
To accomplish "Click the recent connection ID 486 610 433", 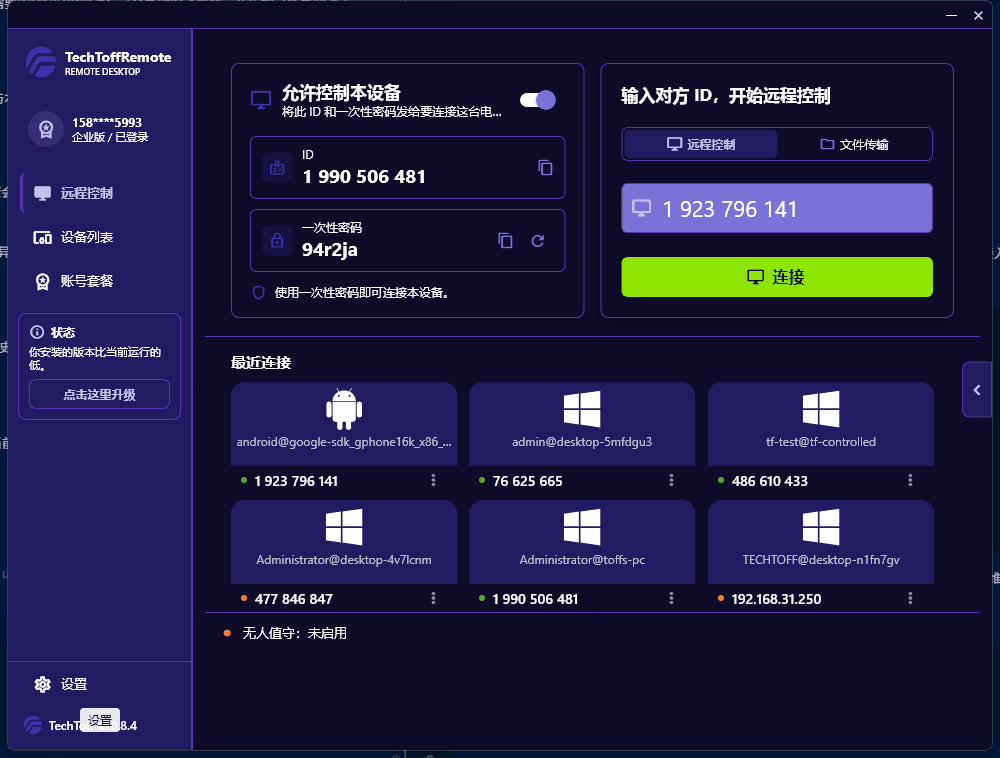I will click(769, 481).
